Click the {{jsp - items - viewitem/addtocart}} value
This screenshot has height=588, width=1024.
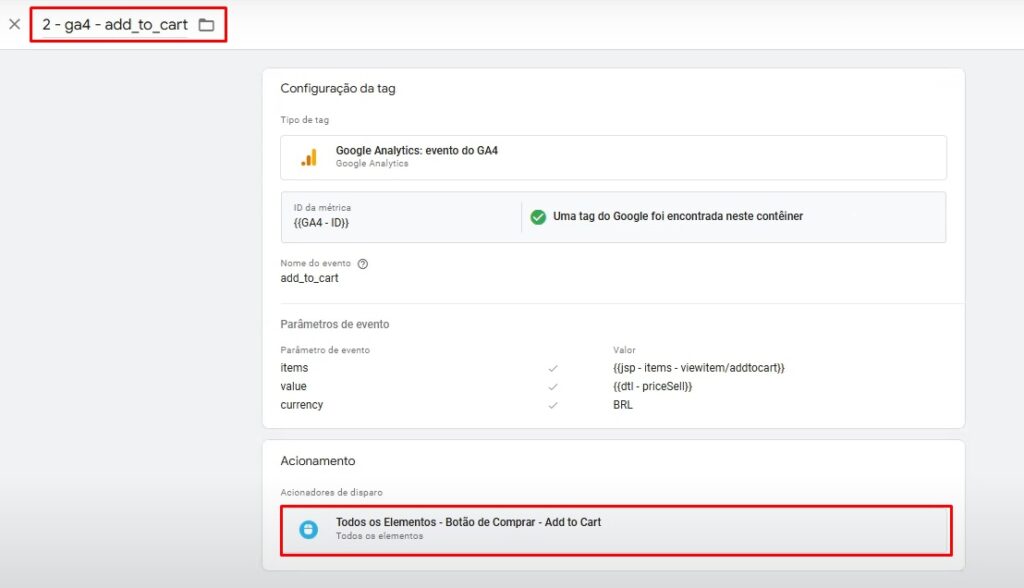(699, 368)
